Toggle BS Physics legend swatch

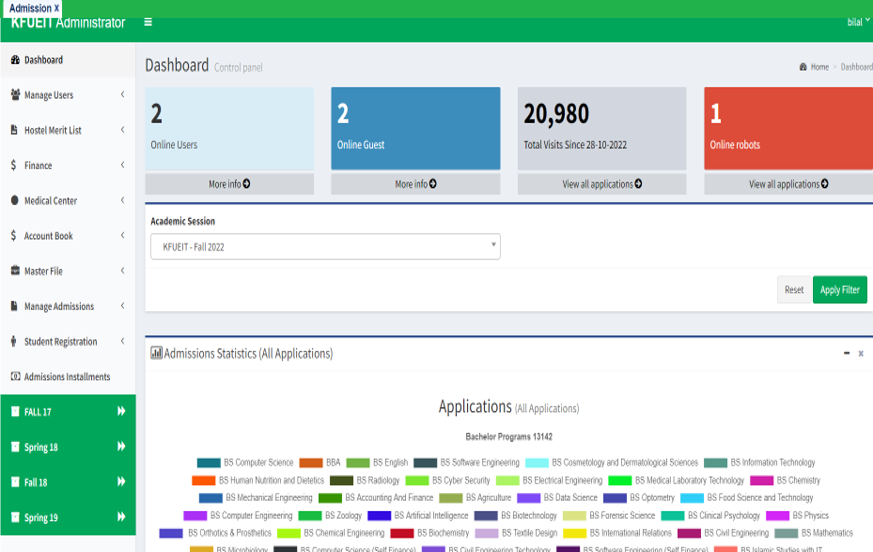[x=778, y=515]
